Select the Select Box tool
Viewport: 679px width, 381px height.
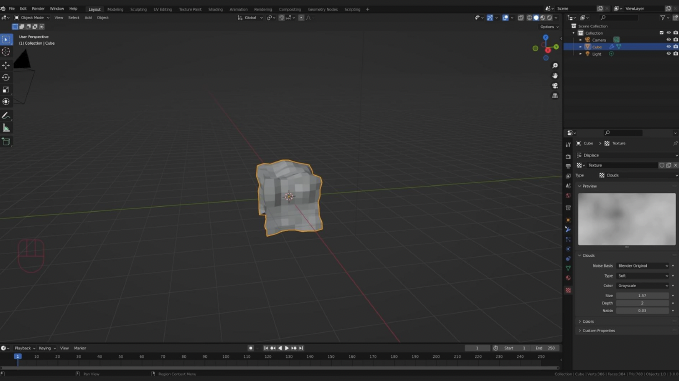click(6, 39)
